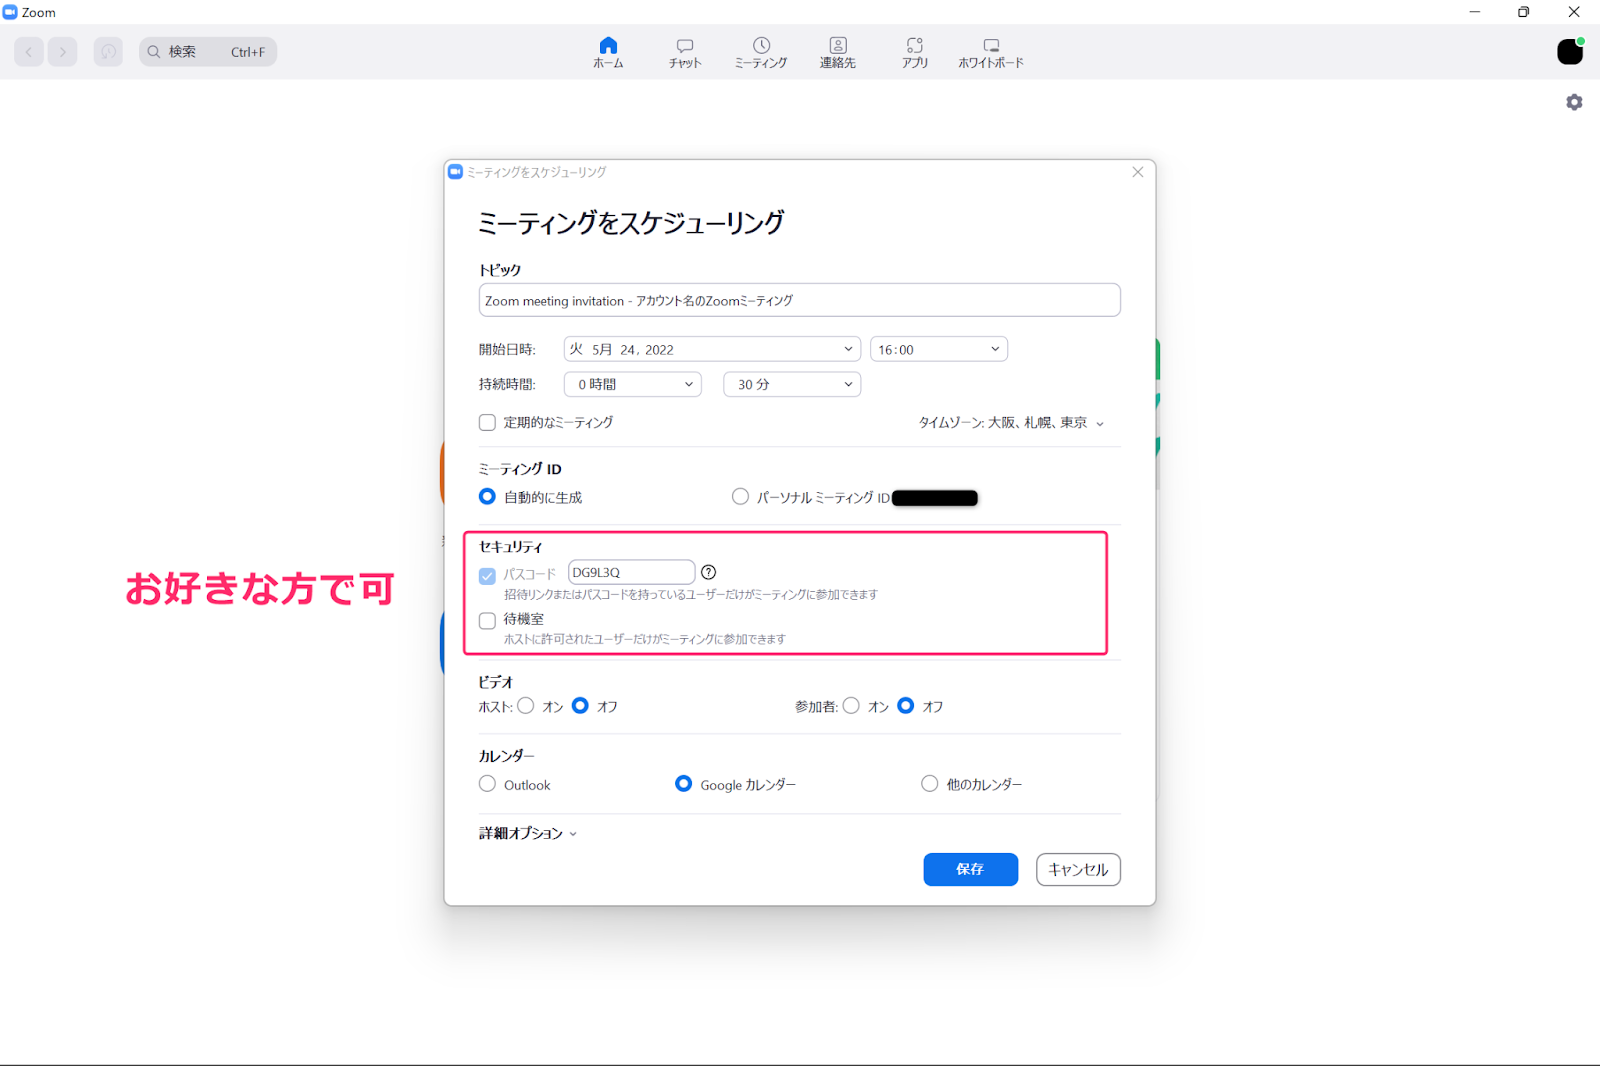Open the 連絡先 (Contacts) tab
Viewport: 1600px width, 1066px height.
click(838, 52)
